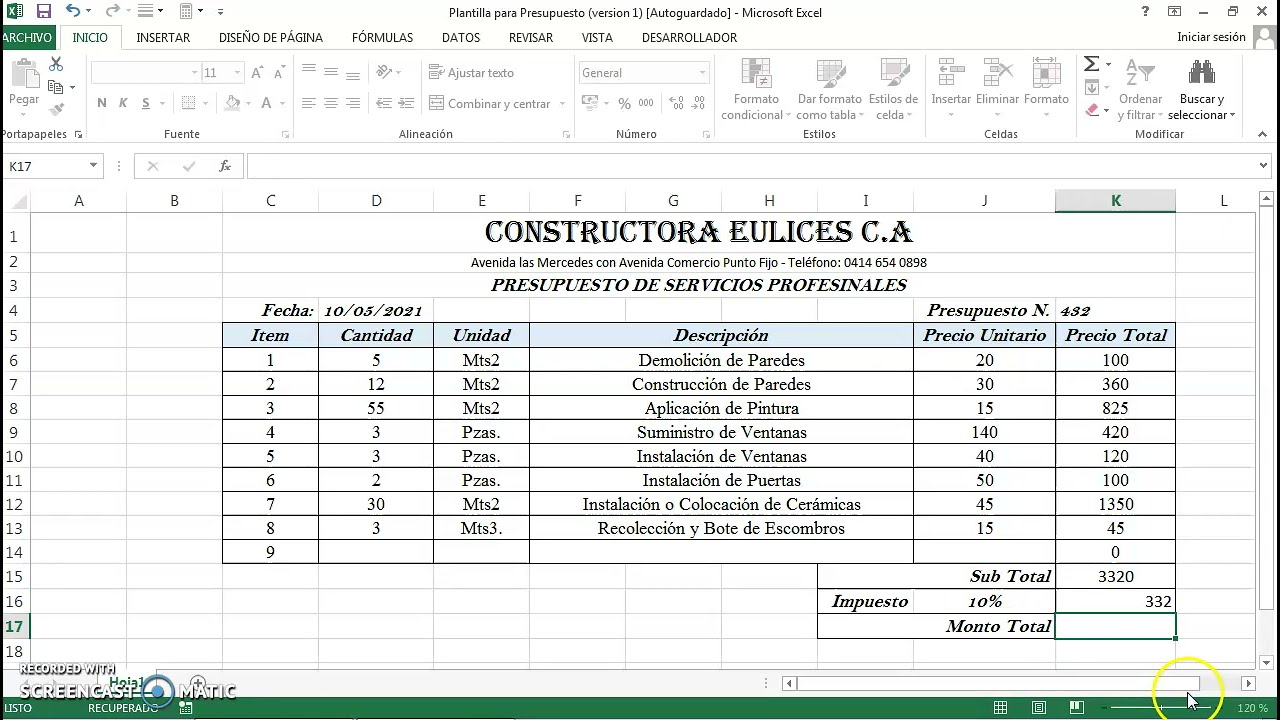The width and height of the screenshot is (1280, 720).
Task: Open the Combinar y centrar dropdown arrow
Action: click(562, 103)
